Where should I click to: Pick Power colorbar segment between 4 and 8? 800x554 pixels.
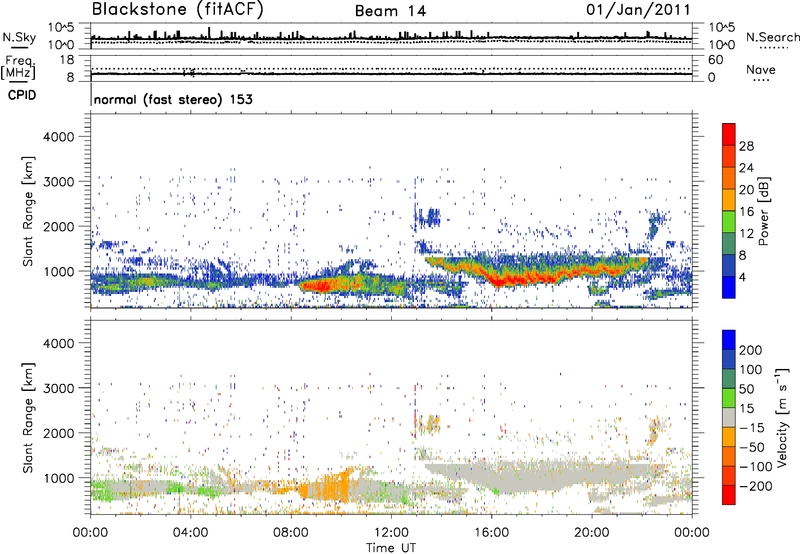[x=729, y=265]
